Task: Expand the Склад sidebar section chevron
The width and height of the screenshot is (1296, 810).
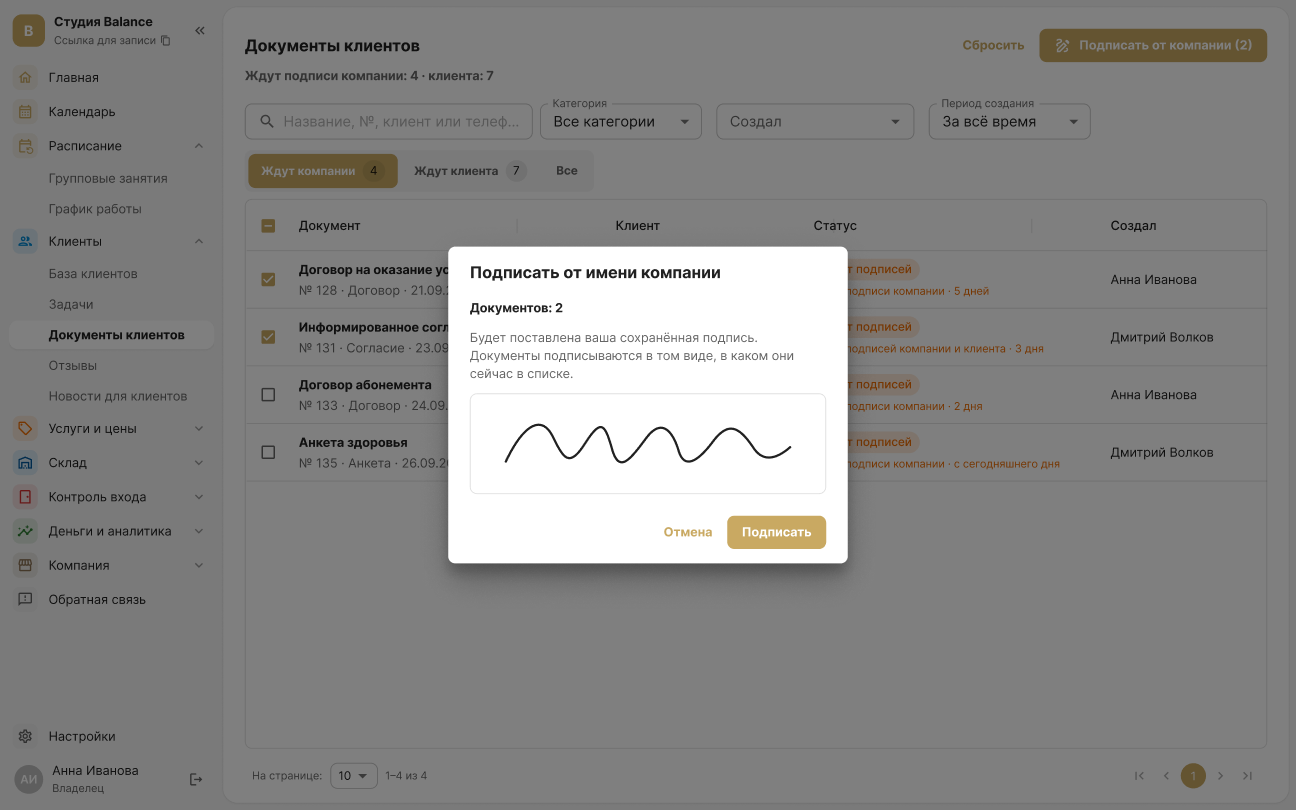Action: pos(199,462)
